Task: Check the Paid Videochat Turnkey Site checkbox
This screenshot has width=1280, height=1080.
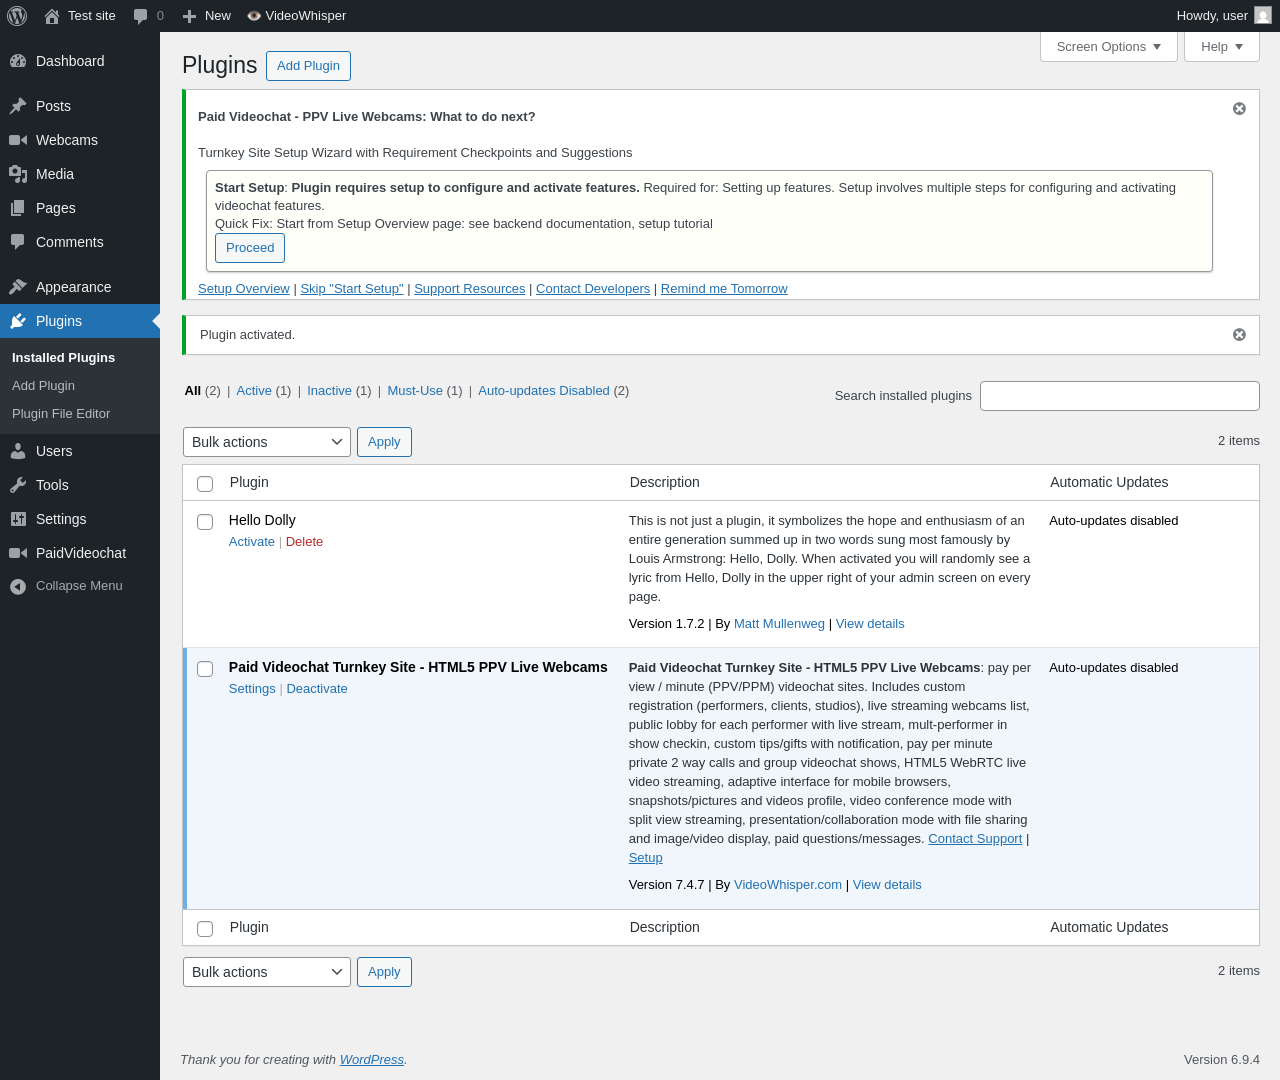Action: pos(205,669)
